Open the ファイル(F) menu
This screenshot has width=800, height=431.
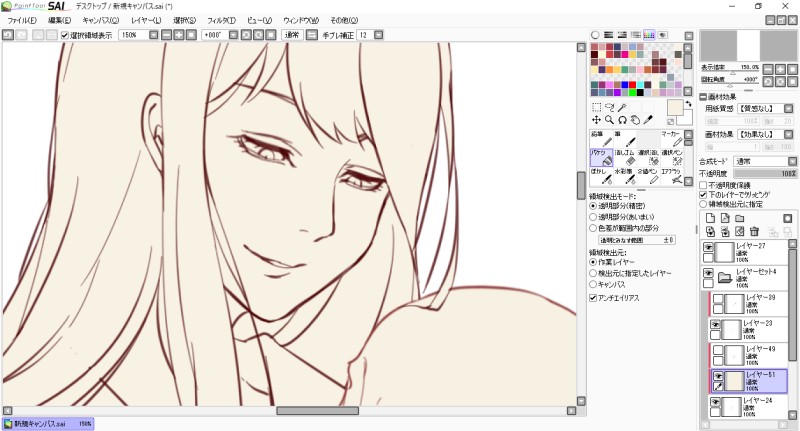[x=21, y=20]
